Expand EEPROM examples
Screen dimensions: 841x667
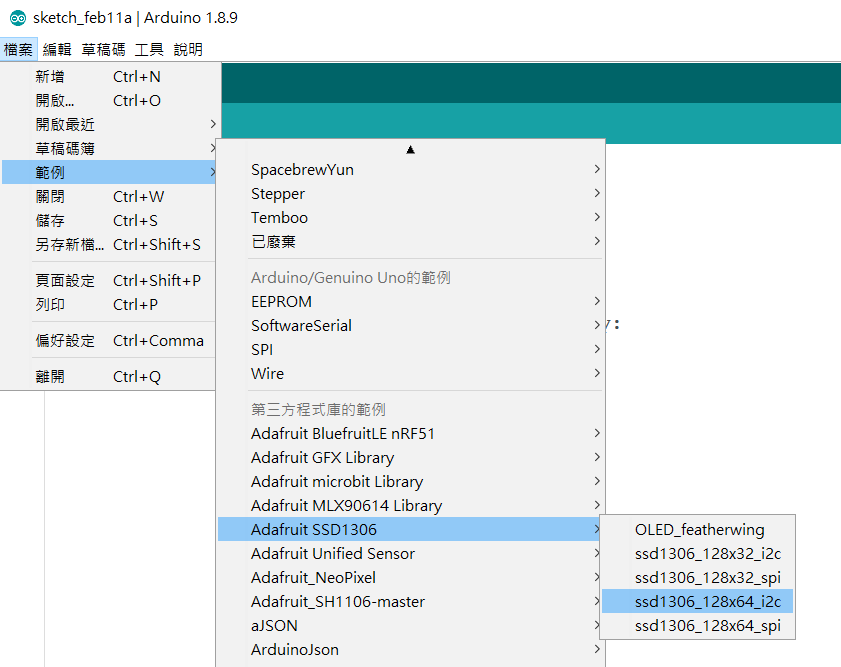(x=411, y=301)
